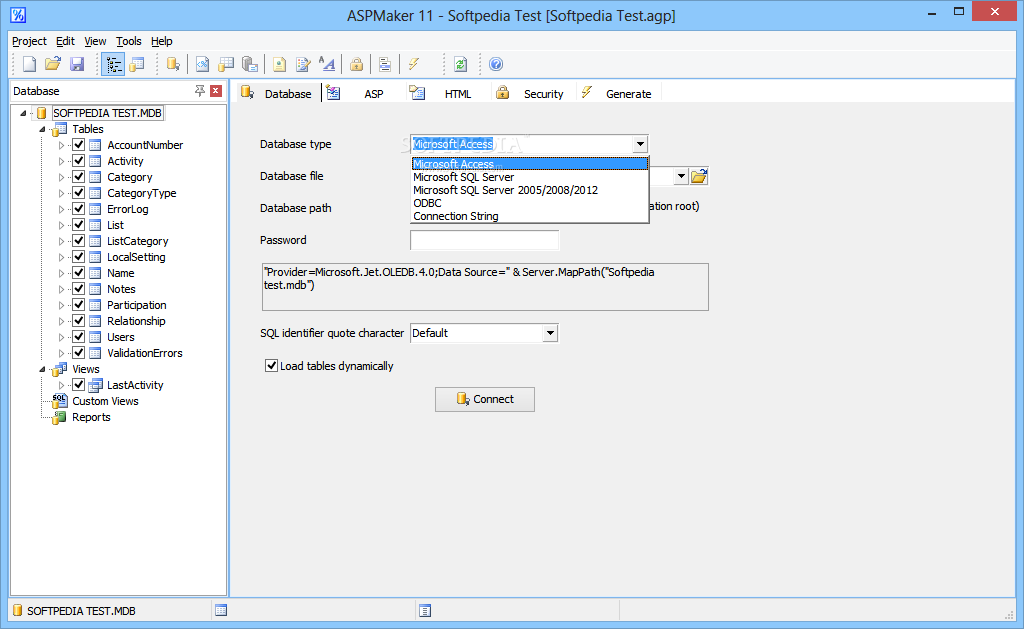Open the Edit menu
This screenshot has height=629, width=1024.
tap(65, 41)
